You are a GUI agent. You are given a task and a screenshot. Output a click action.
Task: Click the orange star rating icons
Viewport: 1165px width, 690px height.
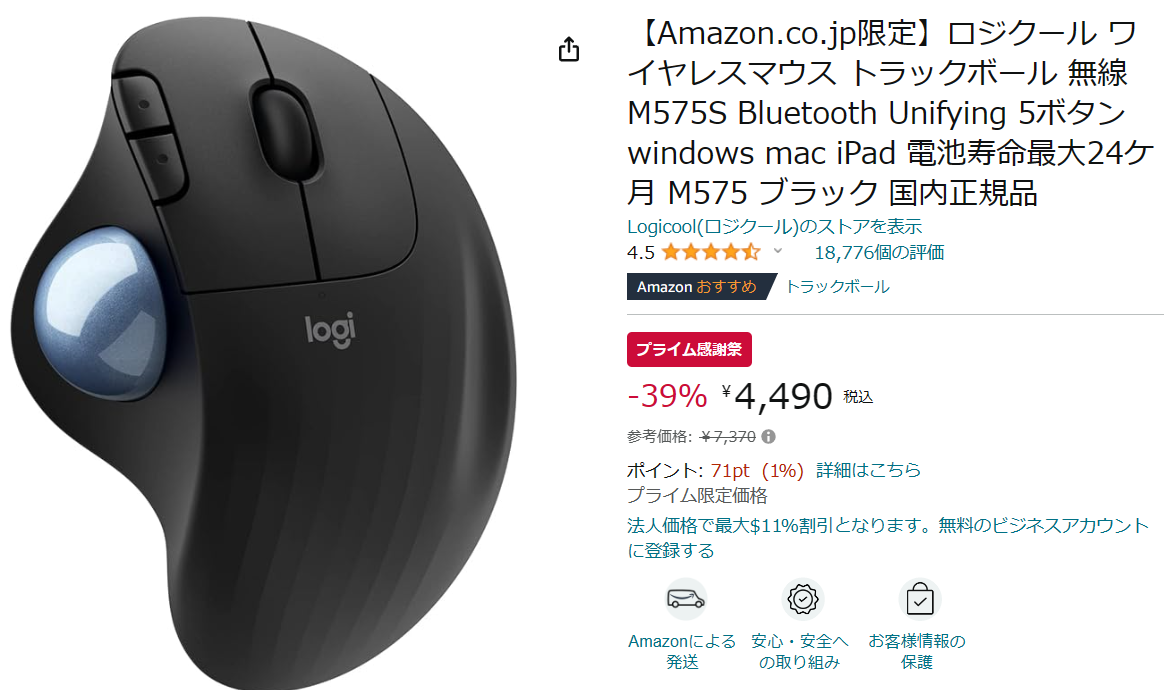coord(711,253)
